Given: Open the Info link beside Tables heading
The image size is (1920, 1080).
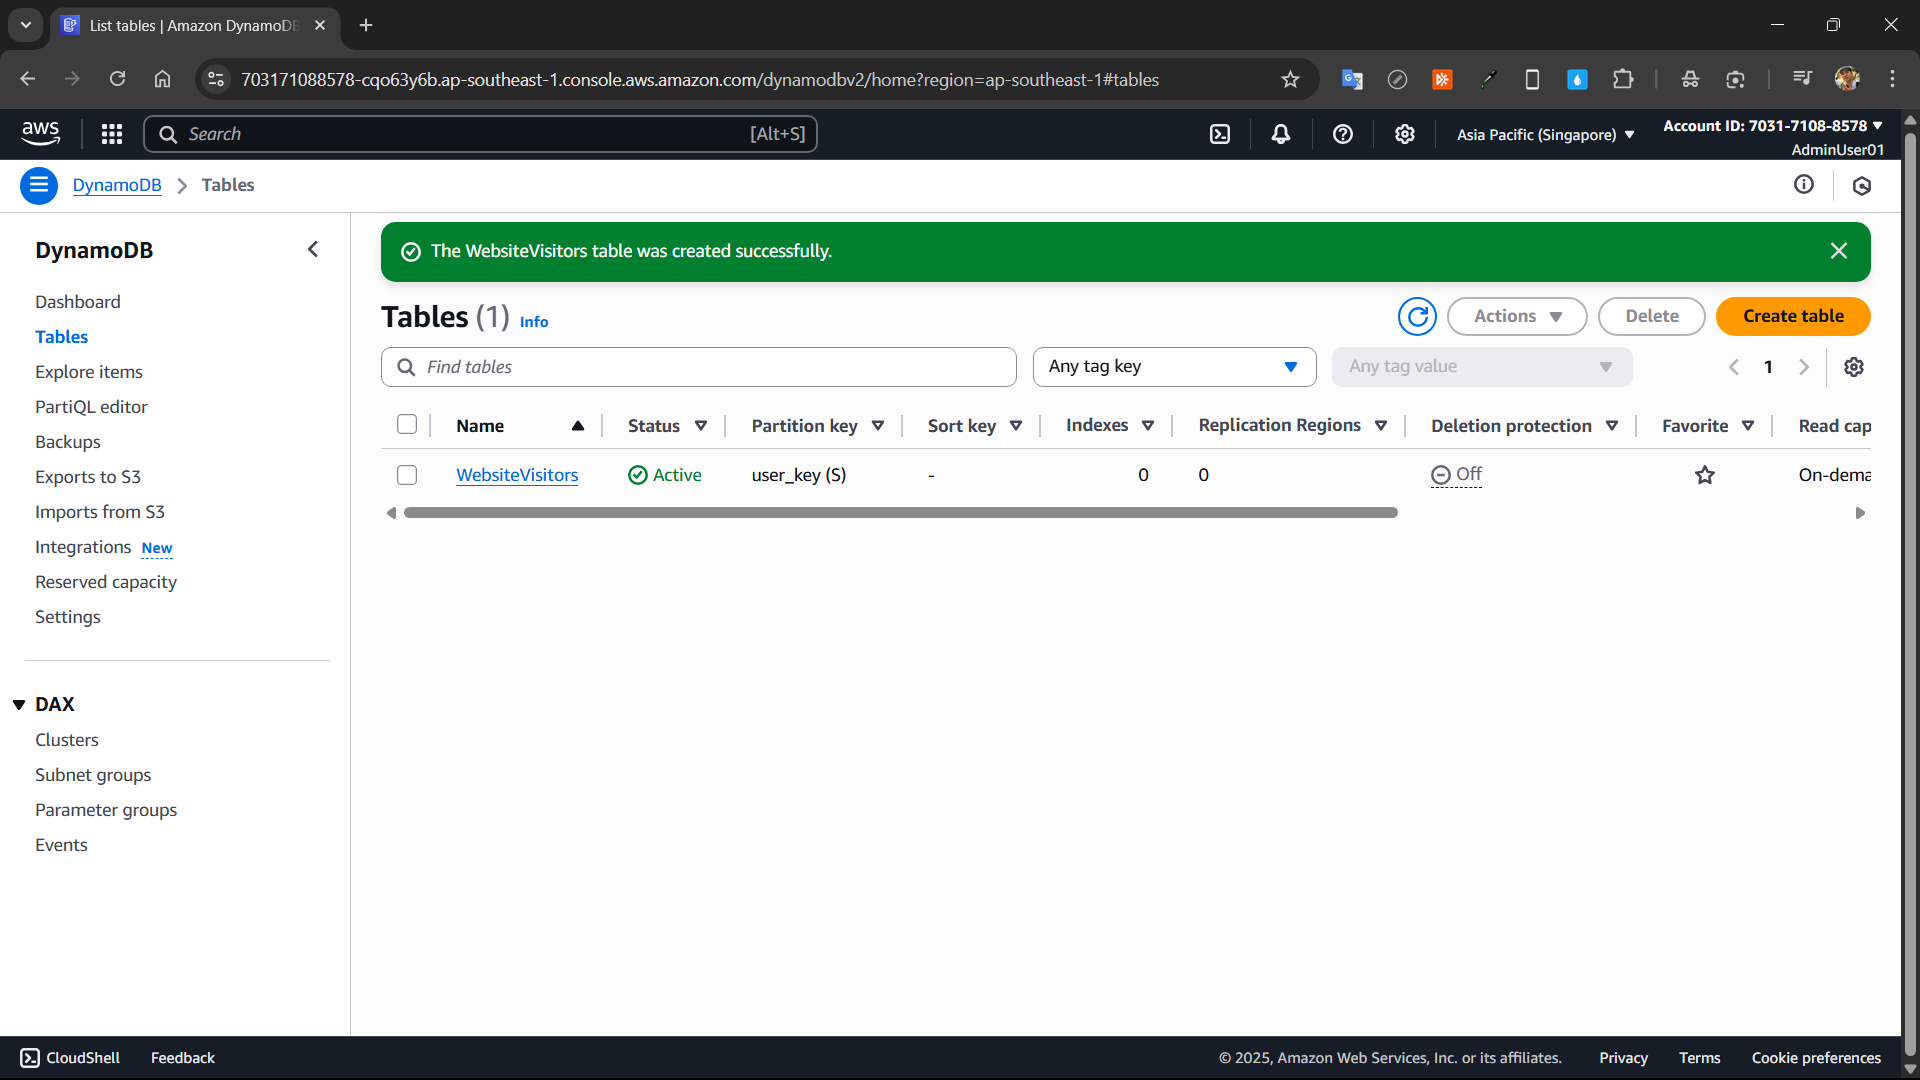Looking at the screenshot, I should (x=534, y=322).
